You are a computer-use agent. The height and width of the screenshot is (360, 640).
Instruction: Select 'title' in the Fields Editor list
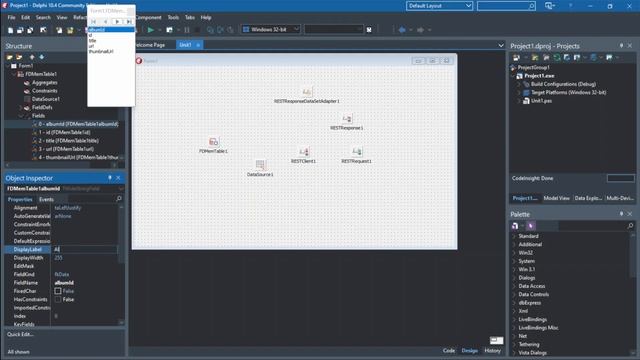(93, 41)
